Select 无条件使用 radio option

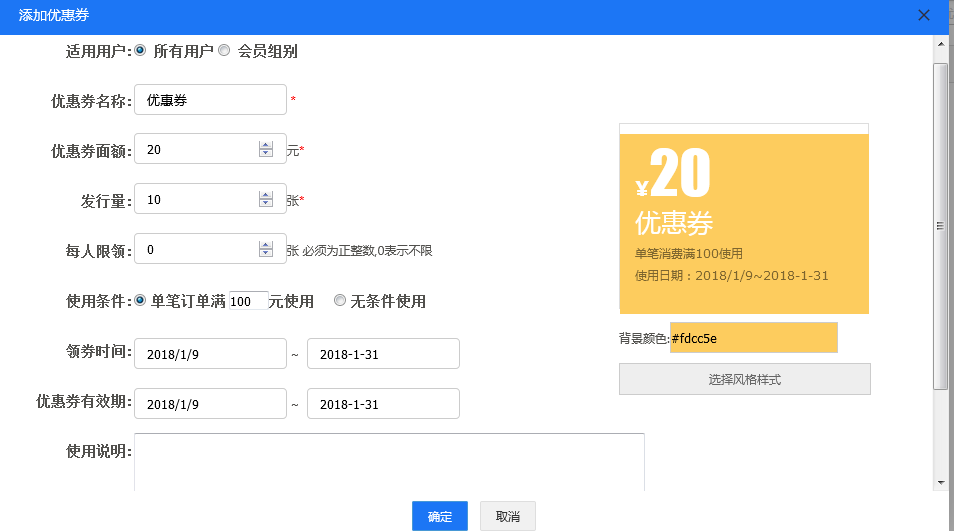(x=340, y=300)
